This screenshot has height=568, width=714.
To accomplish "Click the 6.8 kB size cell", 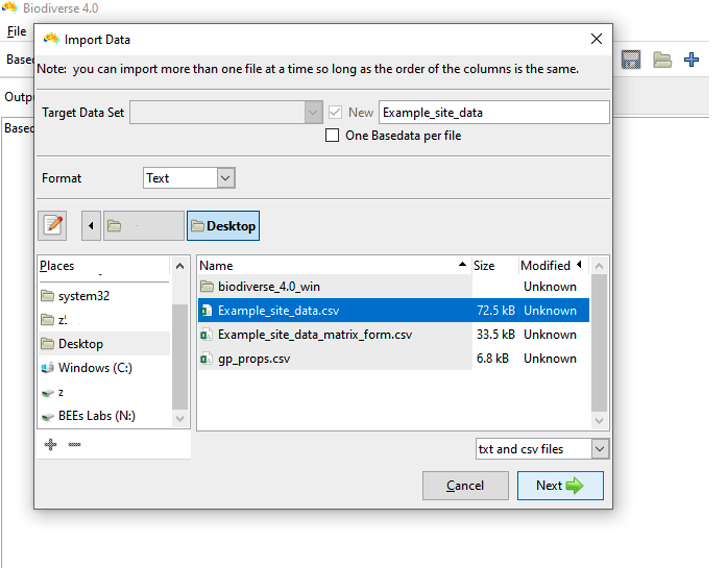I will [495, 358].
